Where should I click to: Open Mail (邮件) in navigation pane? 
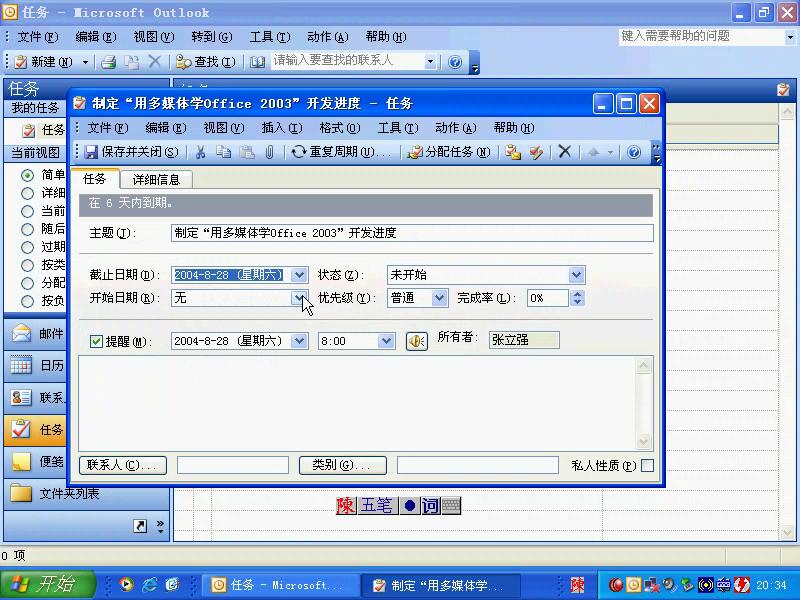(35, 334)
